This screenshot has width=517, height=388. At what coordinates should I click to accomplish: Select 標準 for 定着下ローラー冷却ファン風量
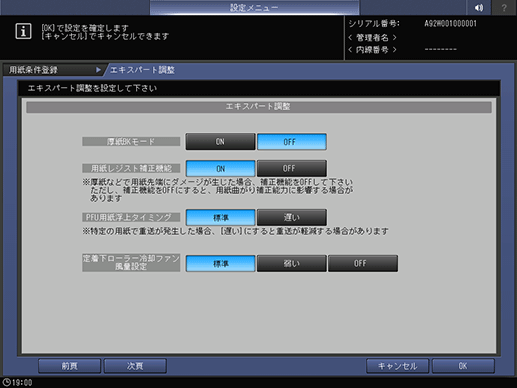(x=220, y=263)
